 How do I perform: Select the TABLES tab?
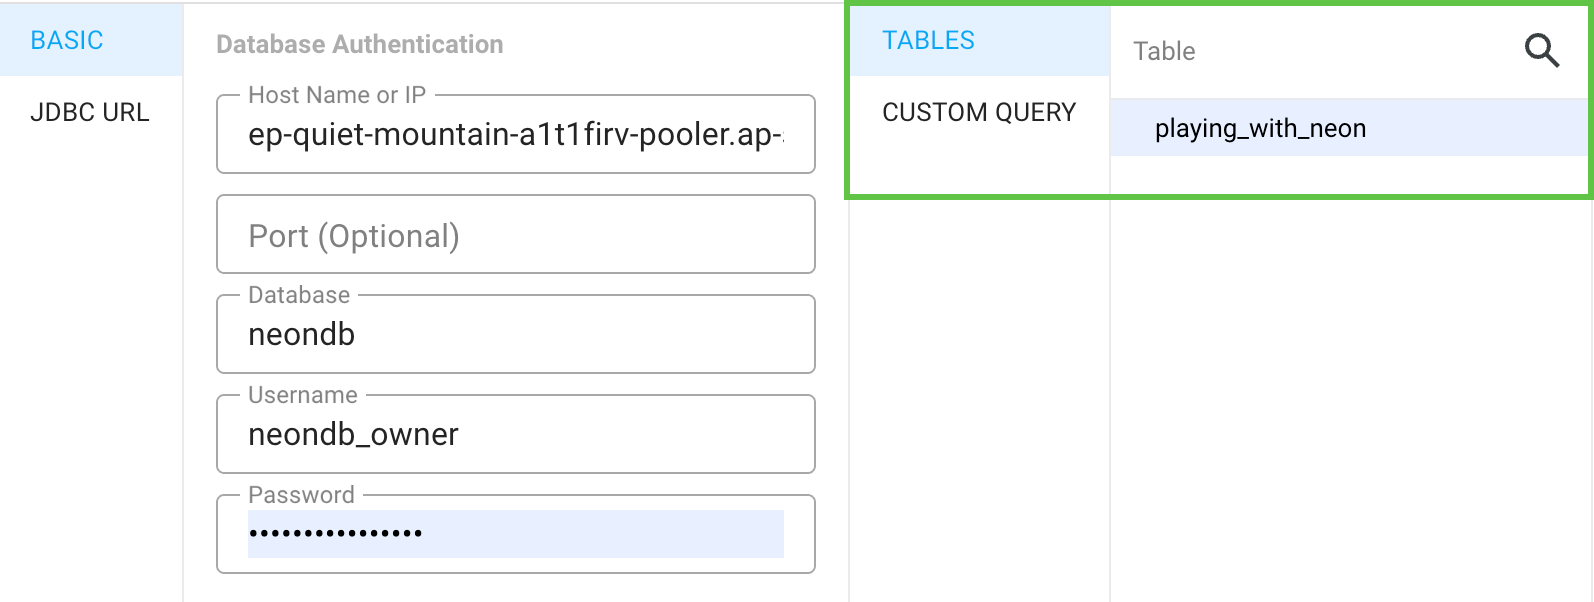click(x=928, y=40)
